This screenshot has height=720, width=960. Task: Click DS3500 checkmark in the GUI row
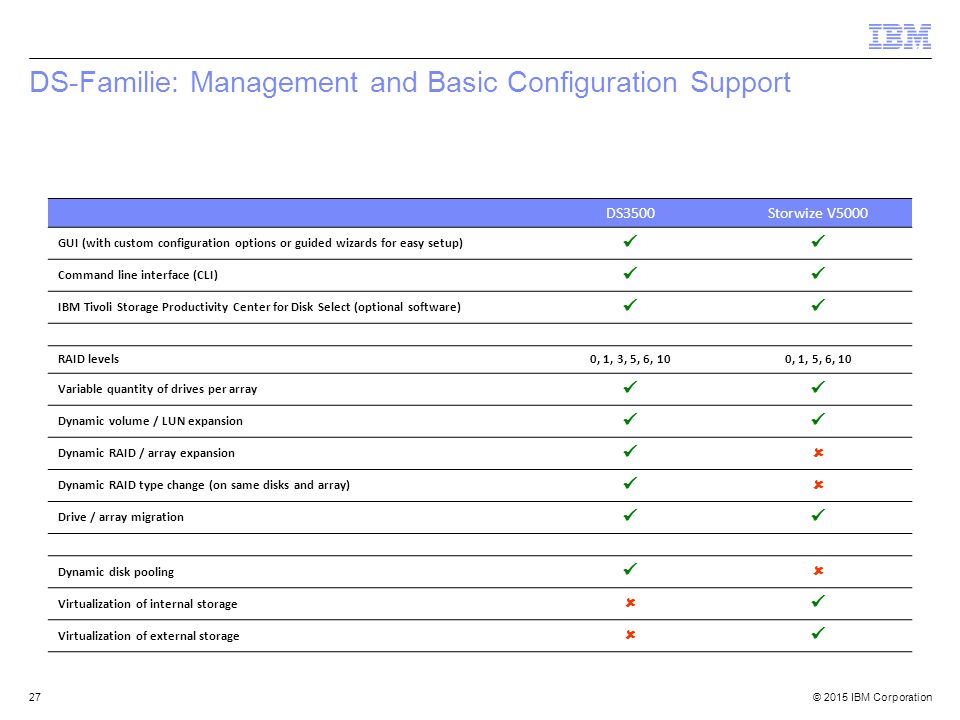click(630, 241)
